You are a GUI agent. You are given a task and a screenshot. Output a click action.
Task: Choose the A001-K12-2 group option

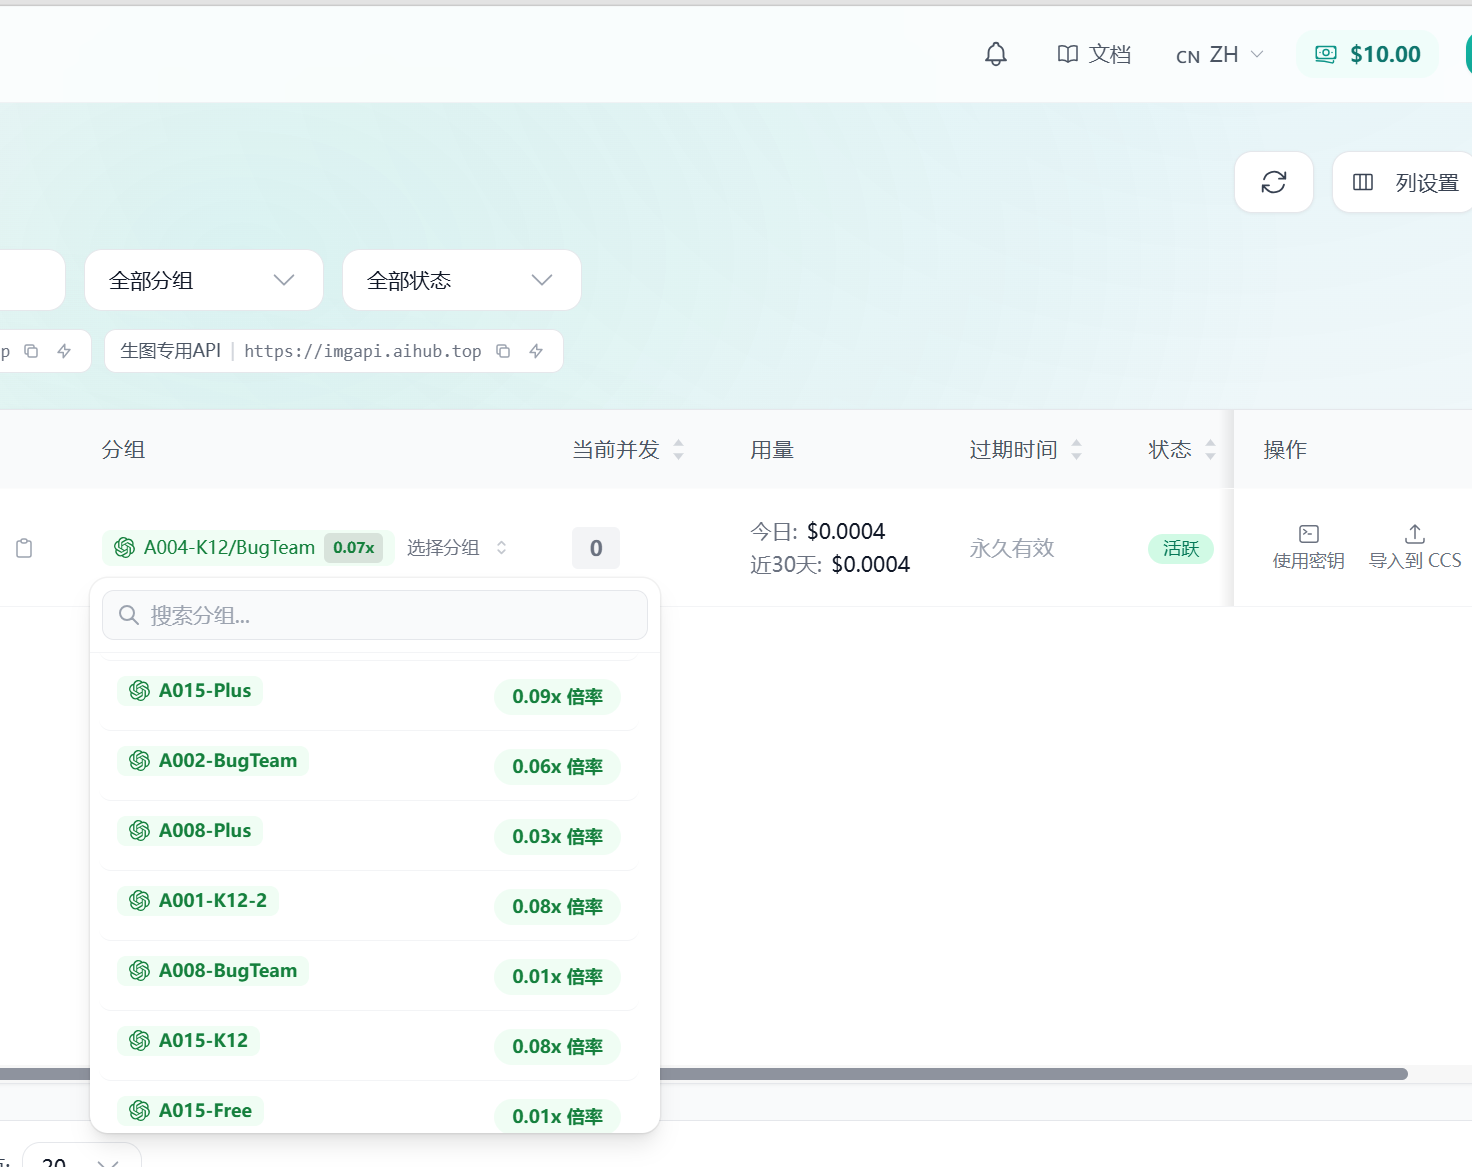(x=369, y=905)
